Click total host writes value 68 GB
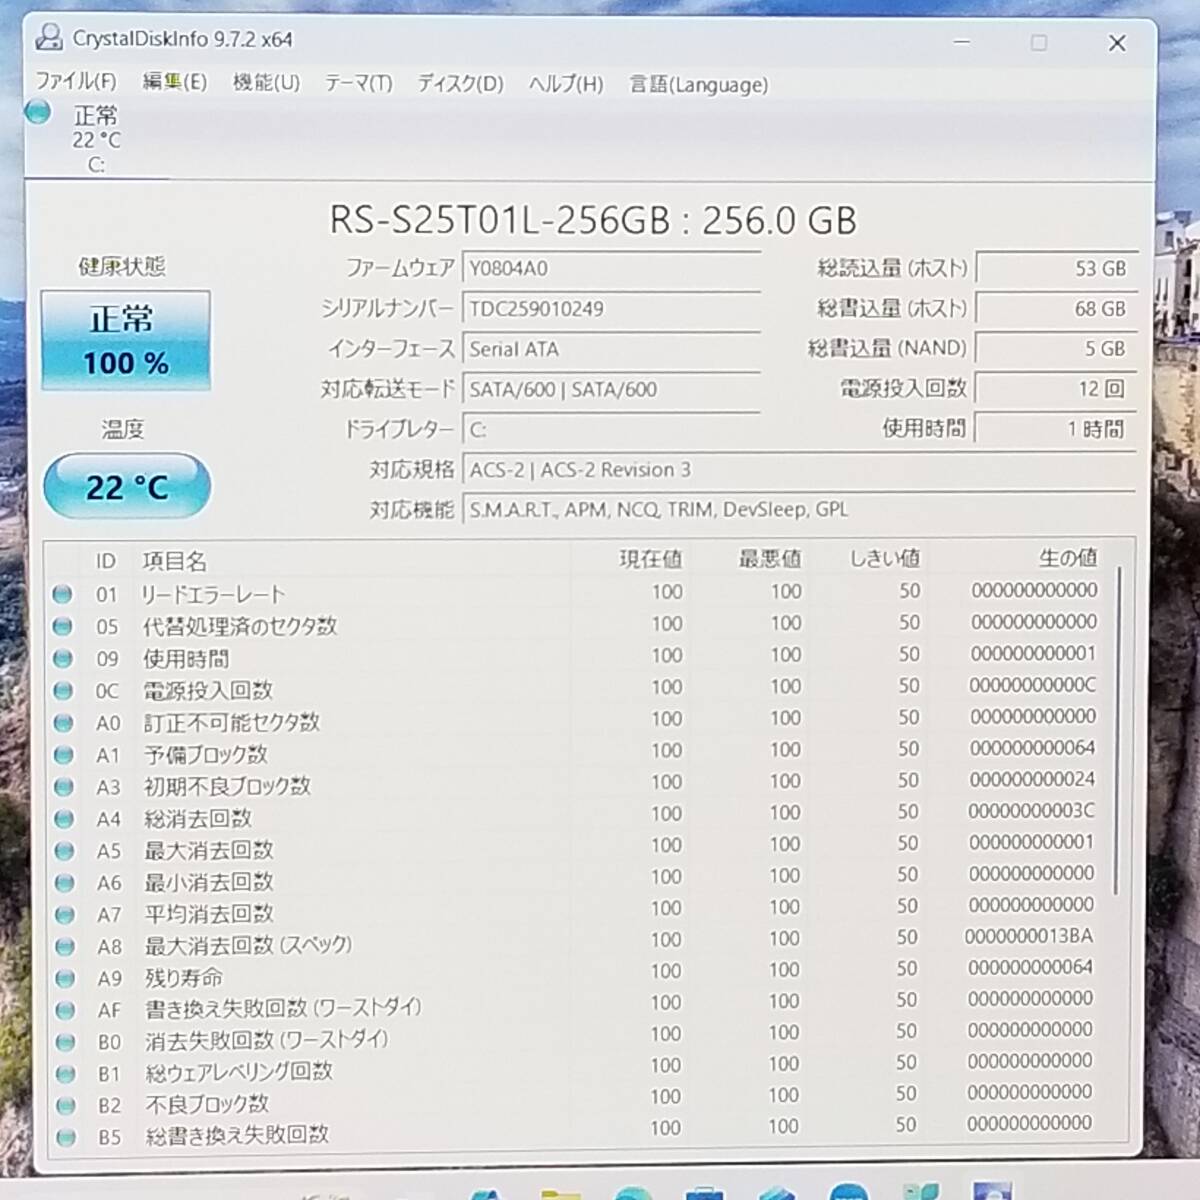1200x1200 pixels. point(1056,308)
